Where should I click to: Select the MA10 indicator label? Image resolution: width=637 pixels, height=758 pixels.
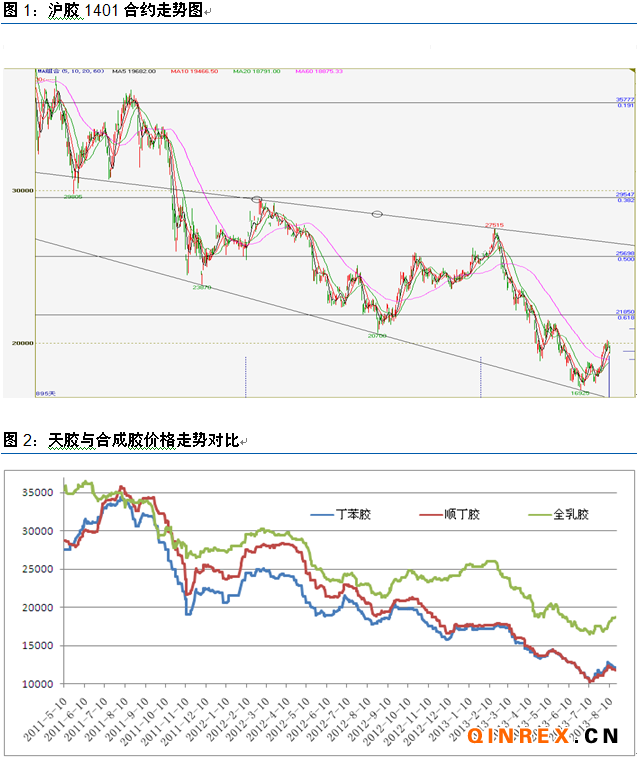(195, 72)
